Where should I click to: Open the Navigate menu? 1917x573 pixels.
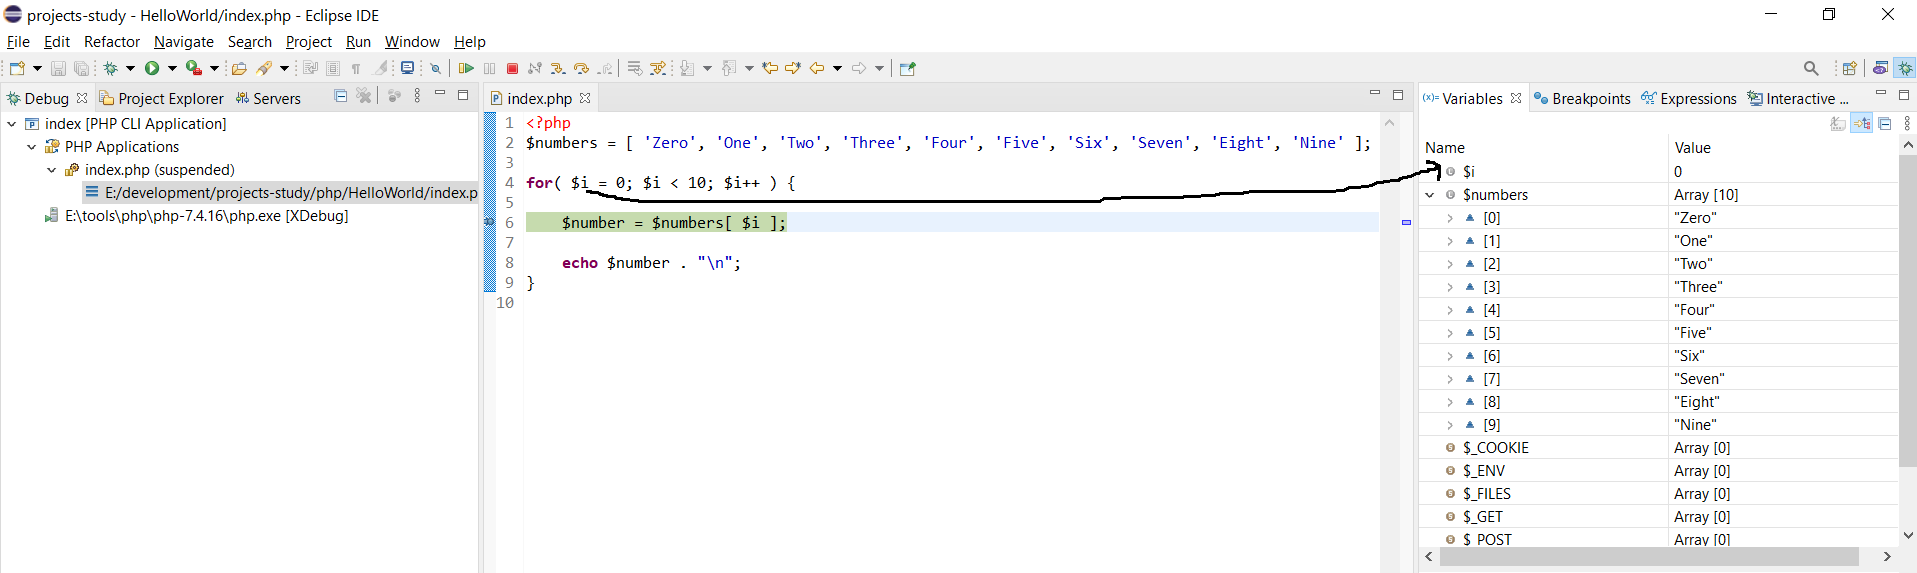tap(183, 41)
